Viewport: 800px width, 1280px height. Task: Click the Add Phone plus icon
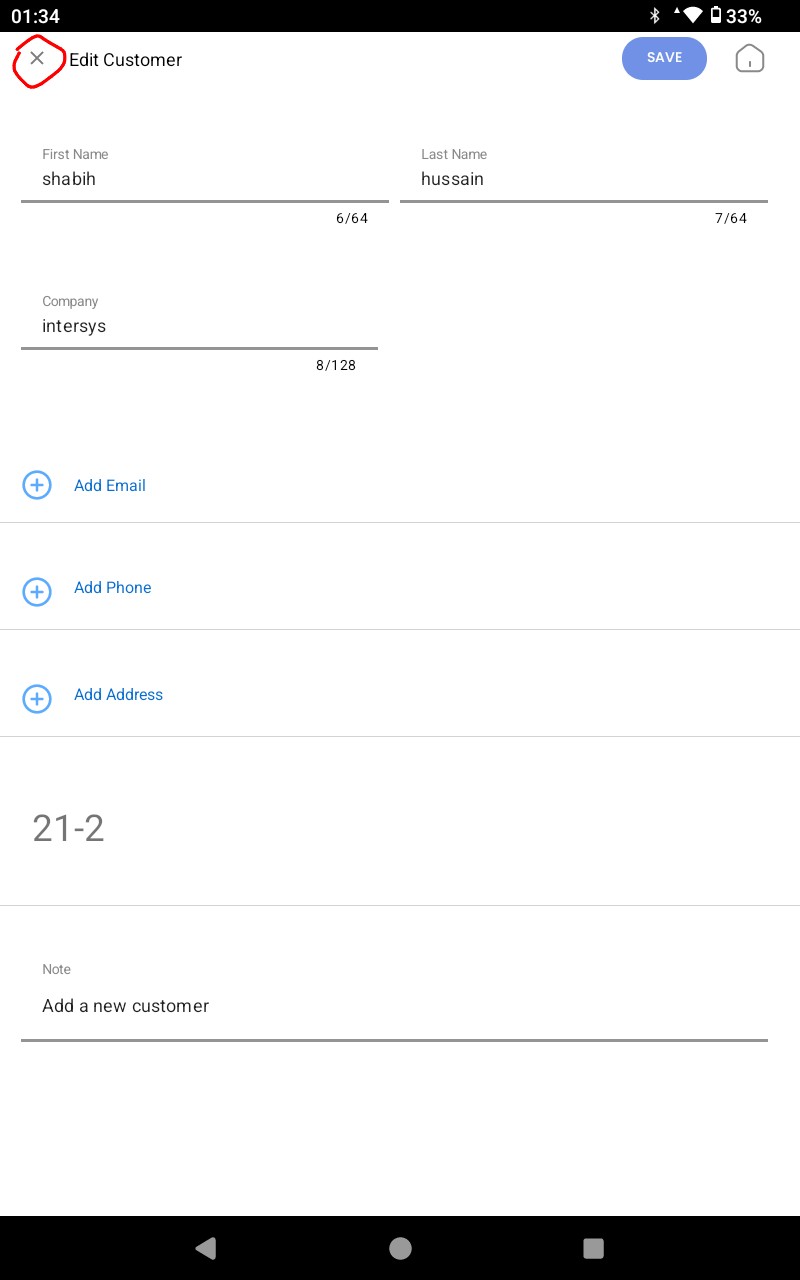pyautogui.click(x=37, y=592)
